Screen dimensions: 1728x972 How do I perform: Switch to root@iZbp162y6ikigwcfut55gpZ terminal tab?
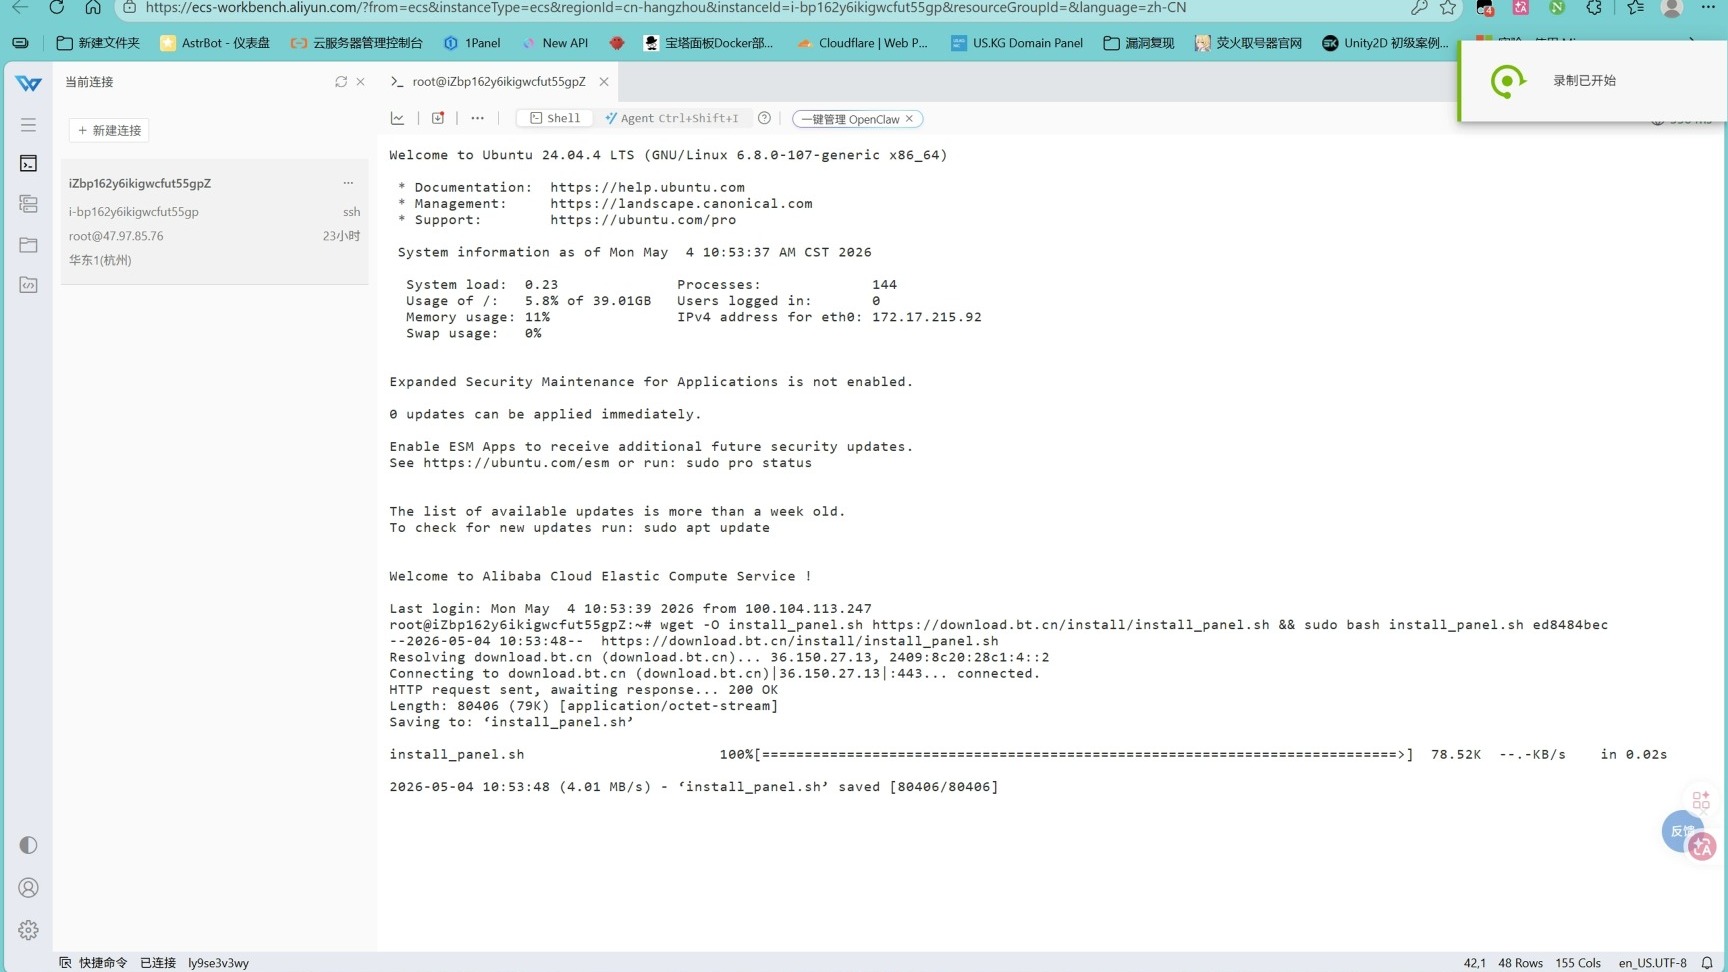point(498,82)
